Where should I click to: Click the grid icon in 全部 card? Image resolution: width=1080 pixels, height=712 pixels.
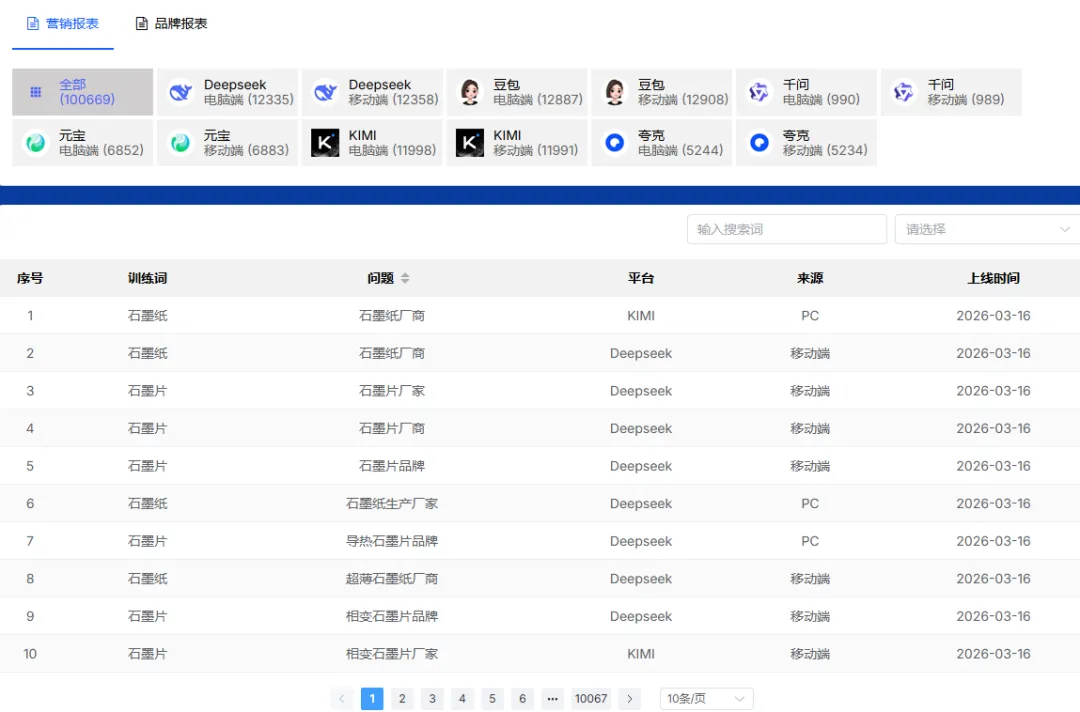click(x=36, y=92)
